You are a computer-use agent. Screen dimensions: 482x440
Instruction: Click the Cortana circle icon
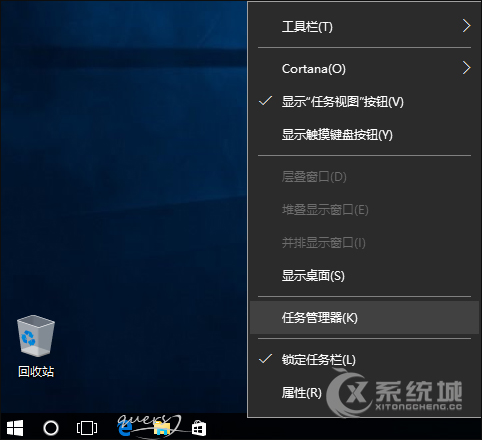click(51, 428)
